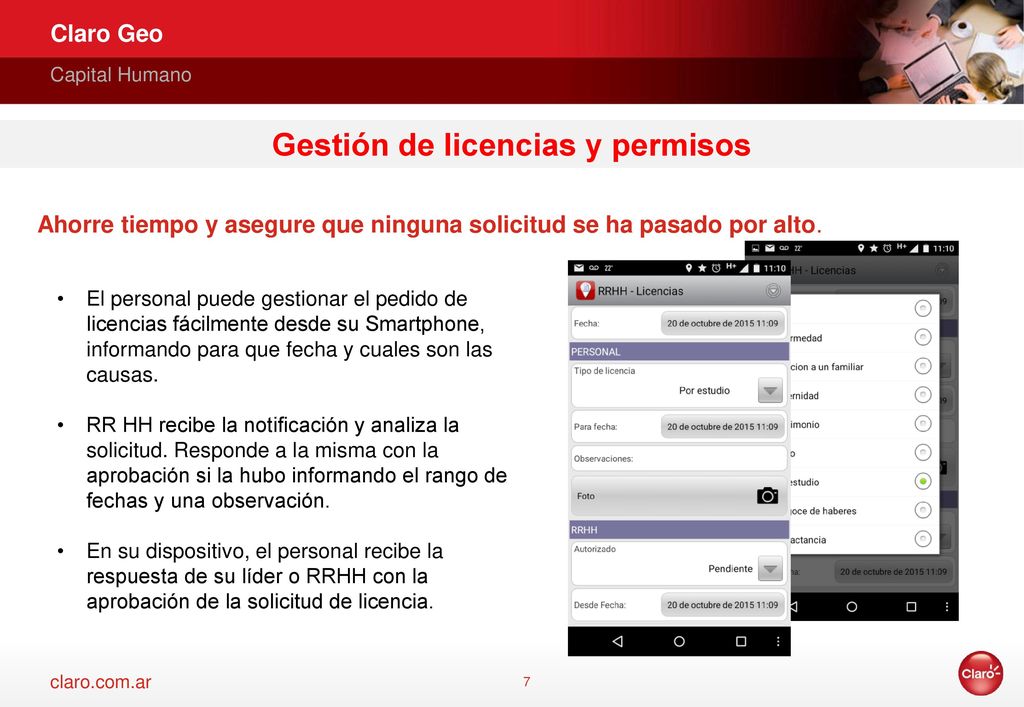This screenshot has height=707, width=1024.
Task: Tap the Android home button on front phone
Action: pos(679,641)
